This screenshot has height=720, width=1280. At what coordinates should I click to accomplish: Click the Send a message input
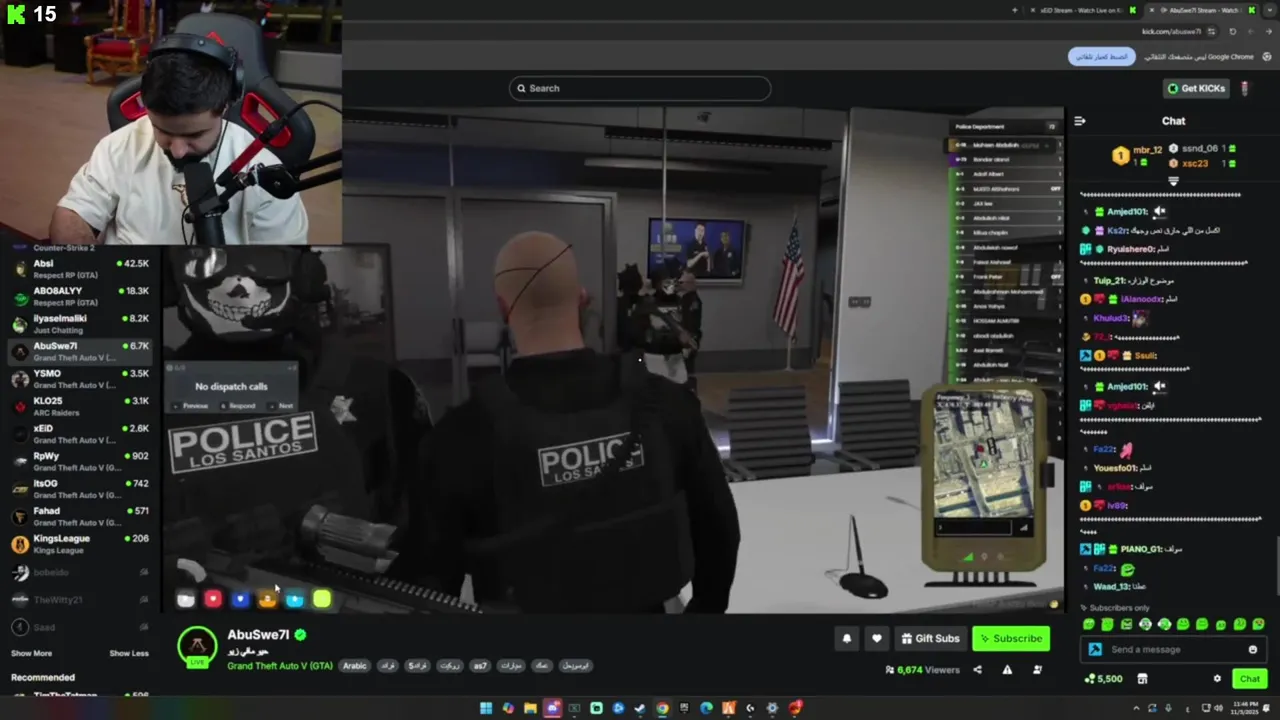point(1172,650)
